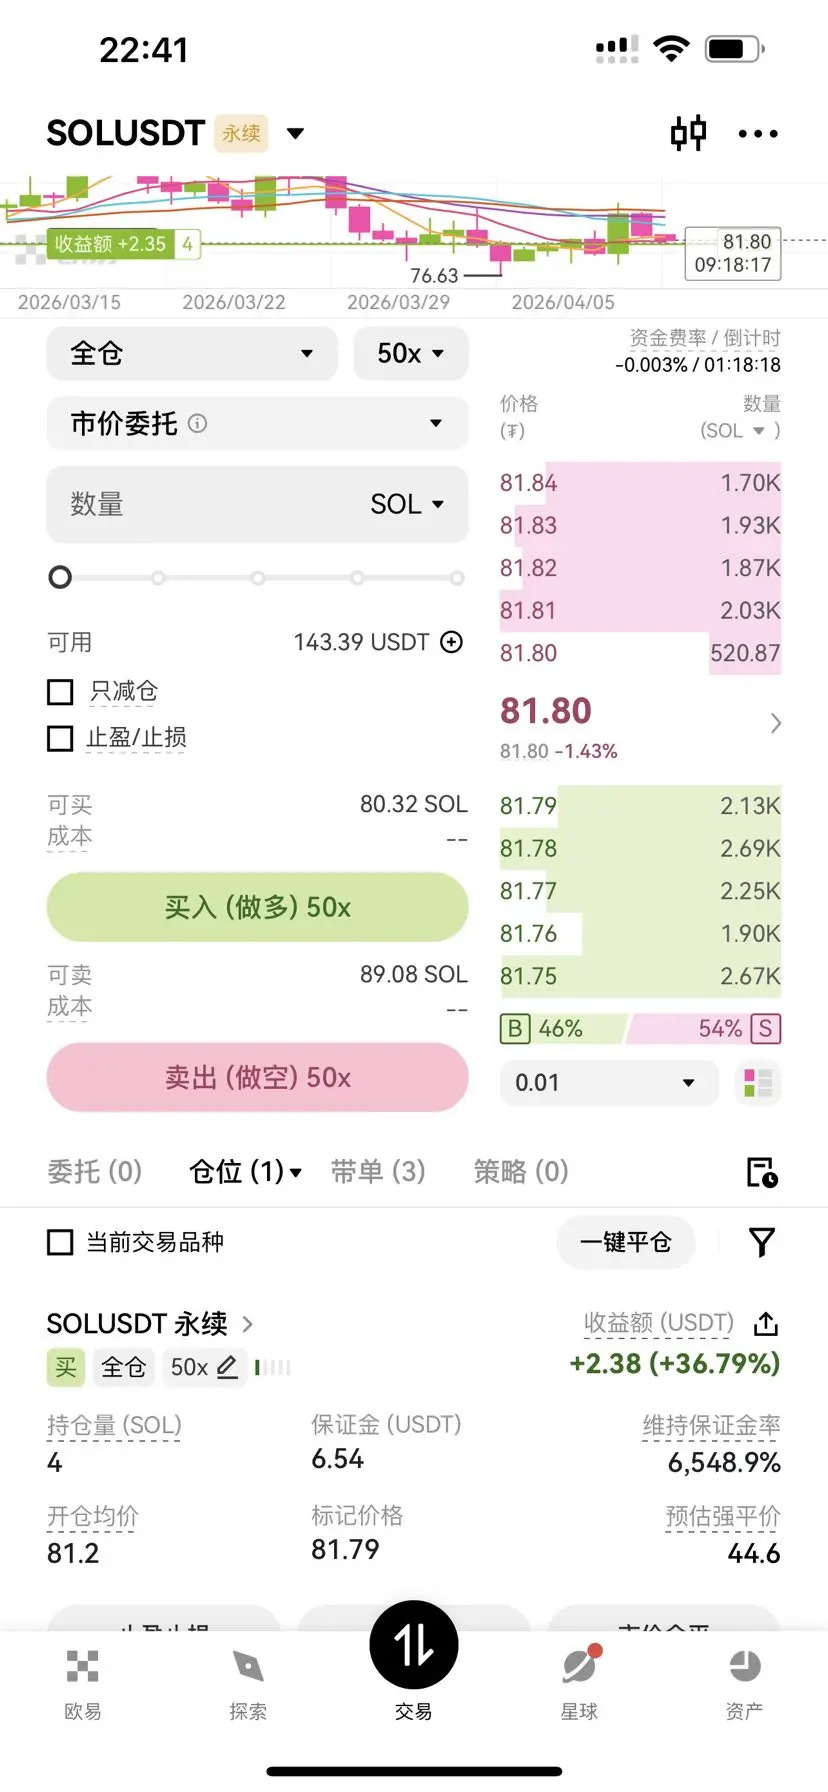Tap the filter funnel icon
This screenshot has width=828, height=1792.
pyautogui.click(x=762, y=1242)
